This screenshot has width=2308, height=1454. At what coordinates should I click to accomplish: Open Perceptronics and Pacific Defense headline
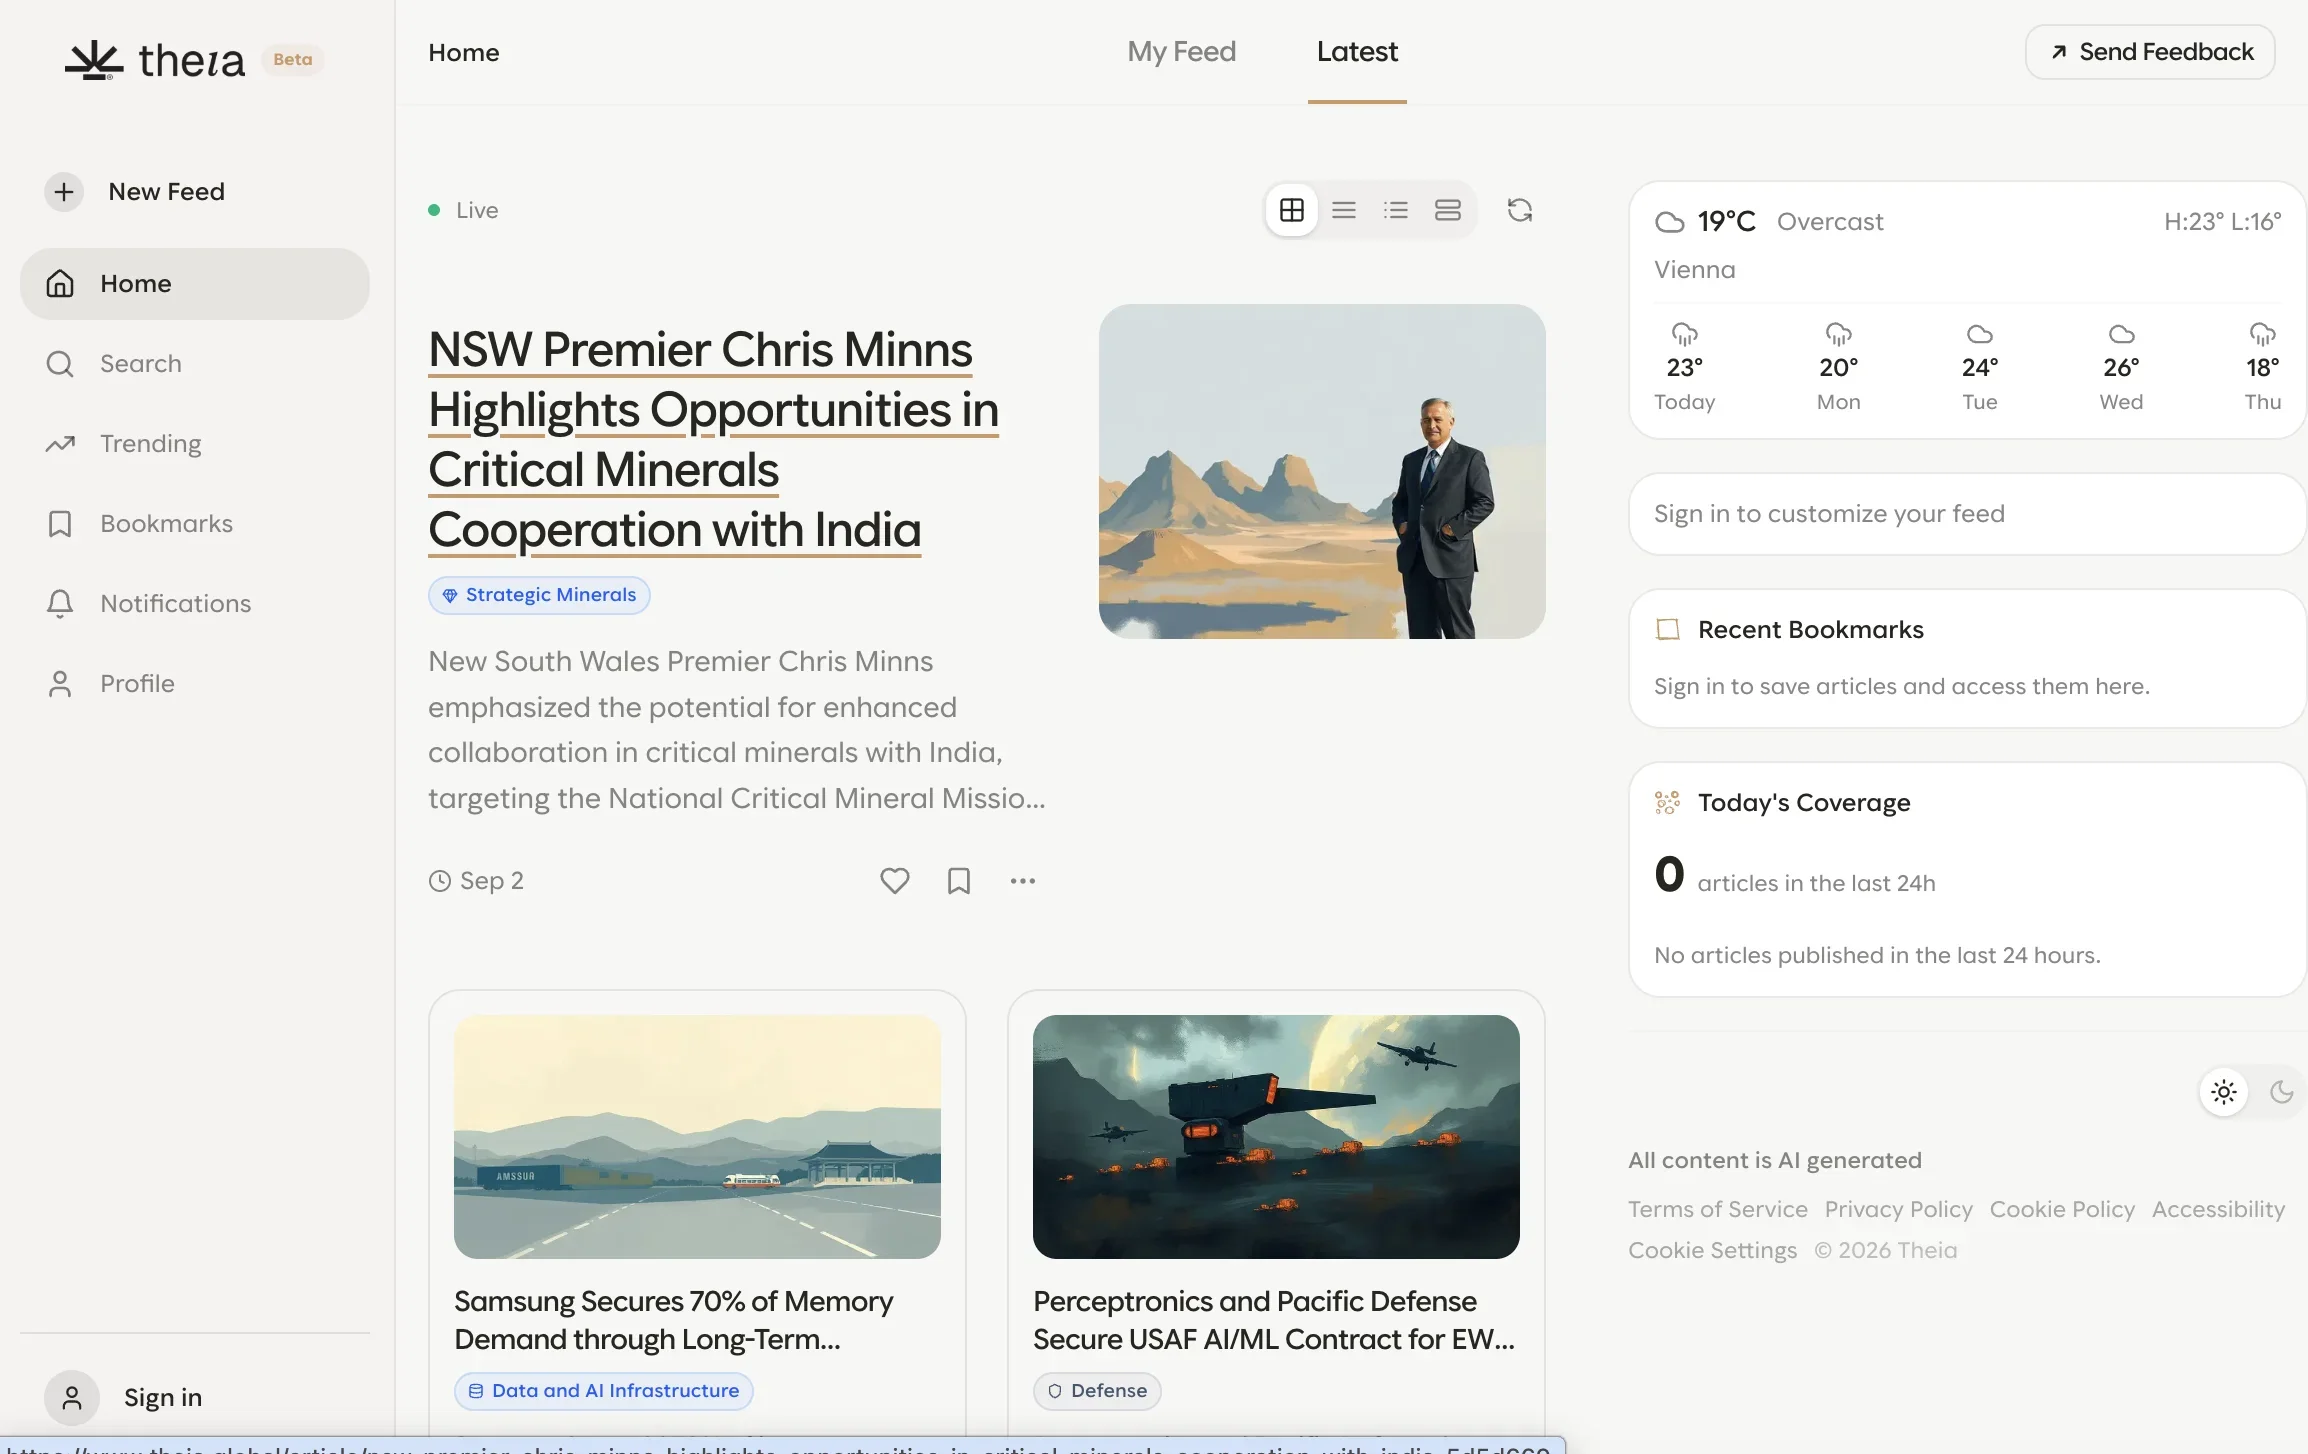pyautogui.click(x=1274, y=1320)
